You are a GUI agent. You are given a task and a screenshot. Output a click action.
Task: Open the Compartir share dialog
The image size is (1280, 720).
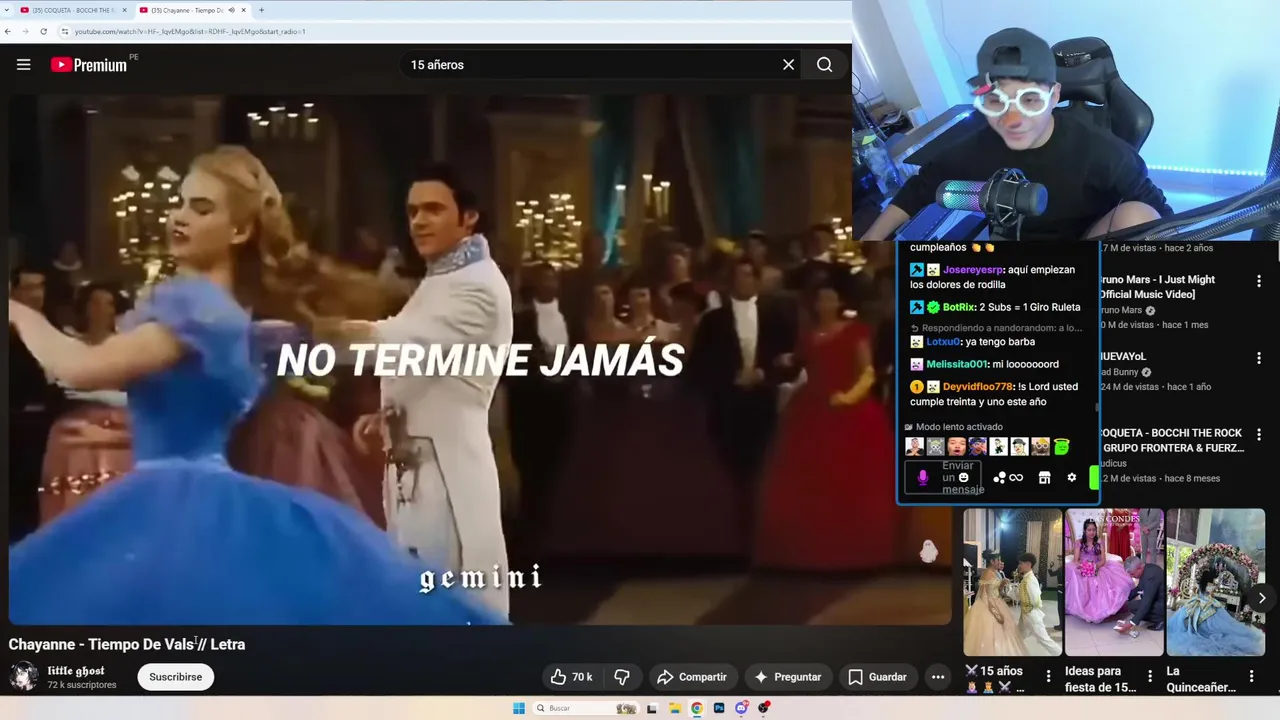(692, 677)
